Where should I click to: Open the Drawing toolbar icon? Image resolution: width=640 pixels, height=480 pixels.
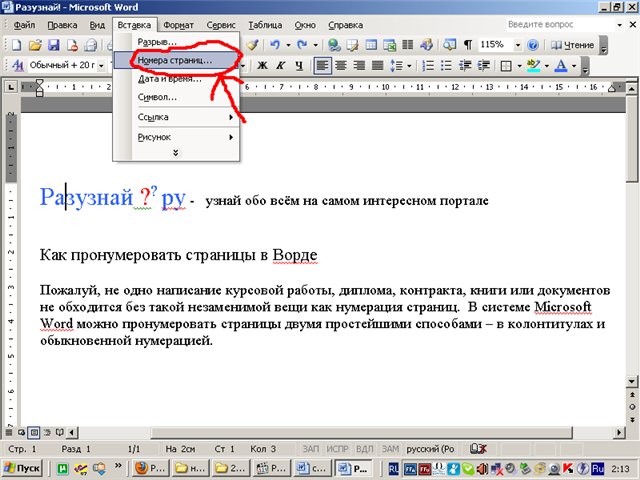tap(426, 45)
